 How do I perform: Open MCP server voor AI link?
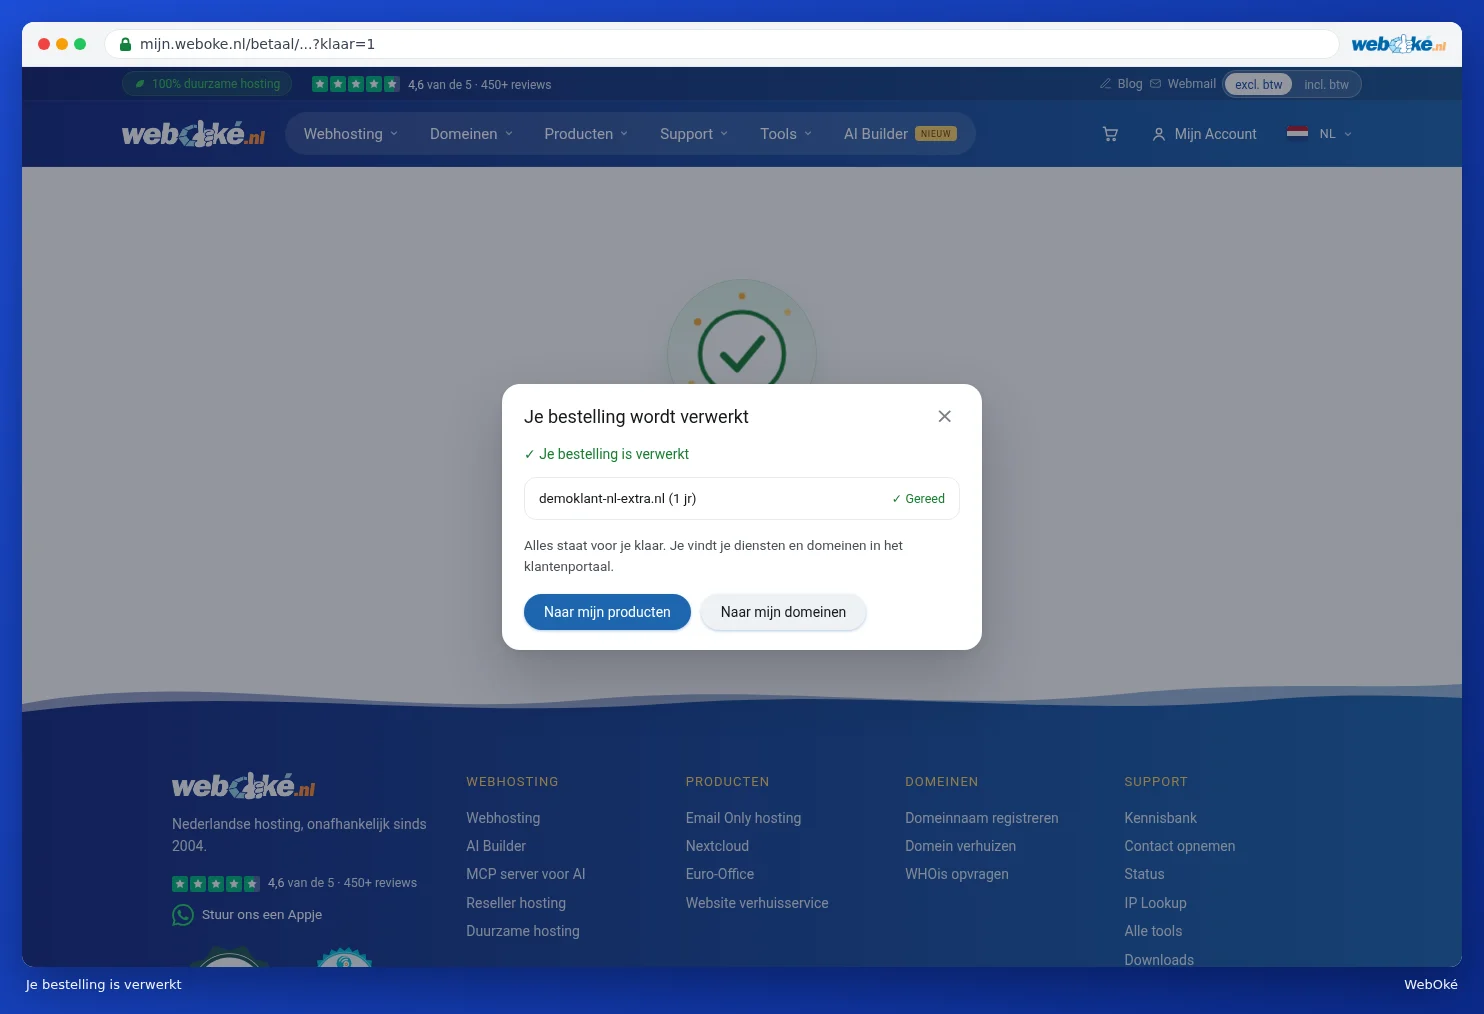(526, 874)
